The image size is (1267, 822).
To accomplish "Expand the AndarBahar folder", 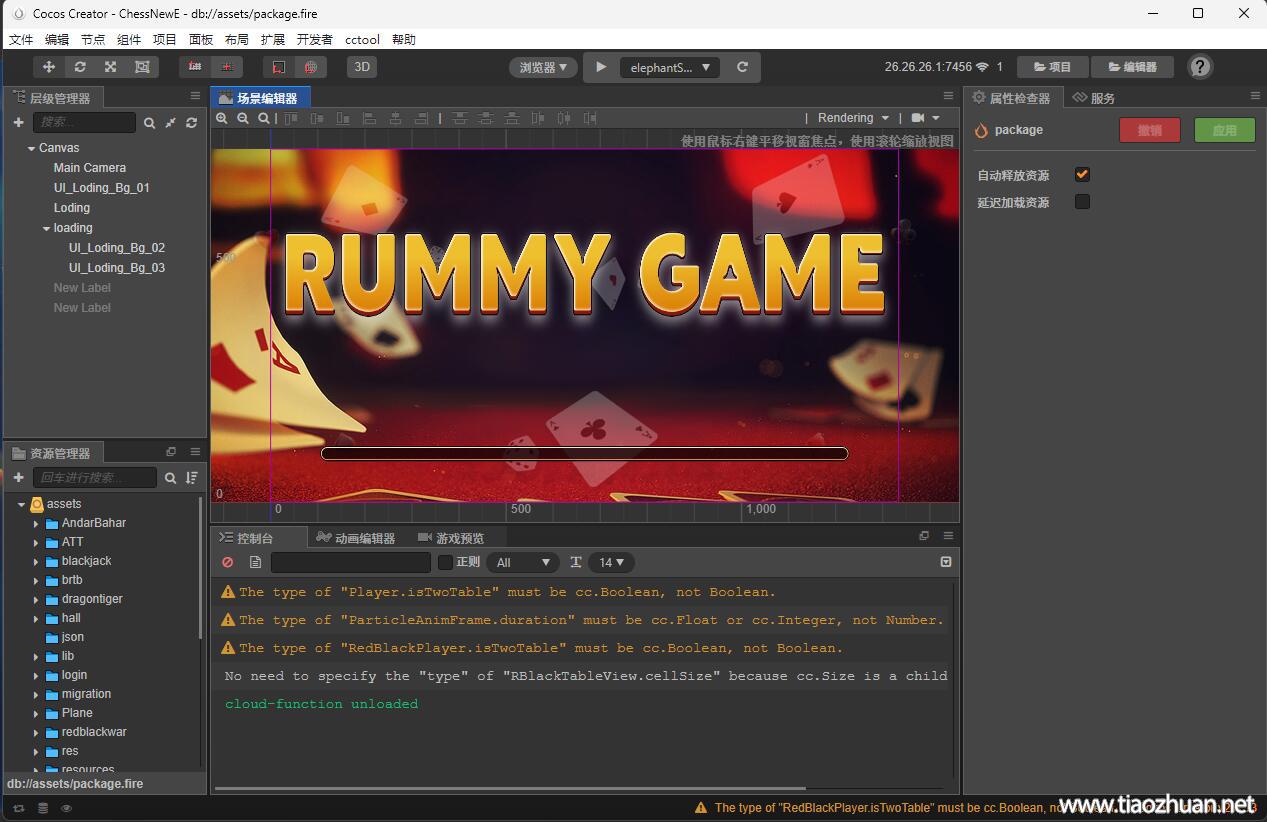I will pyautogui.click(x=36, y=524).
